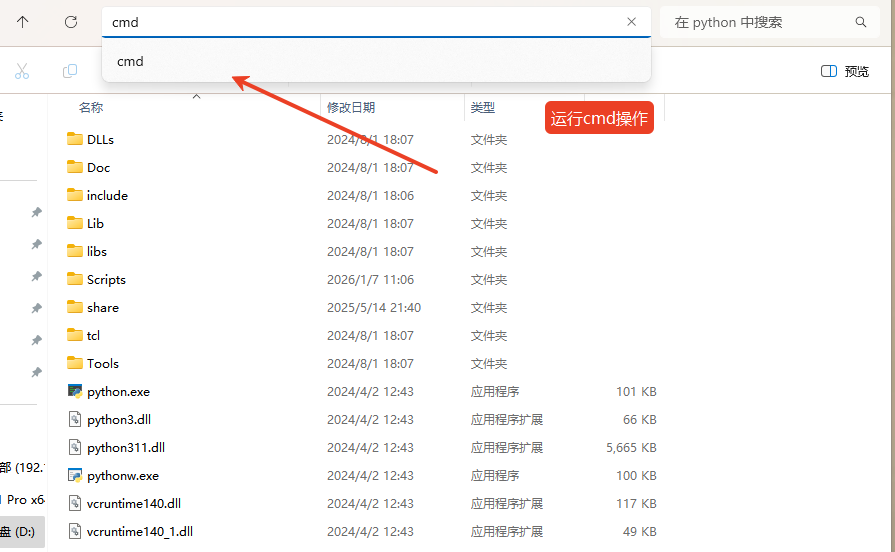Select the vcruntime140_1.dll file icon

[x=75, y=531]
